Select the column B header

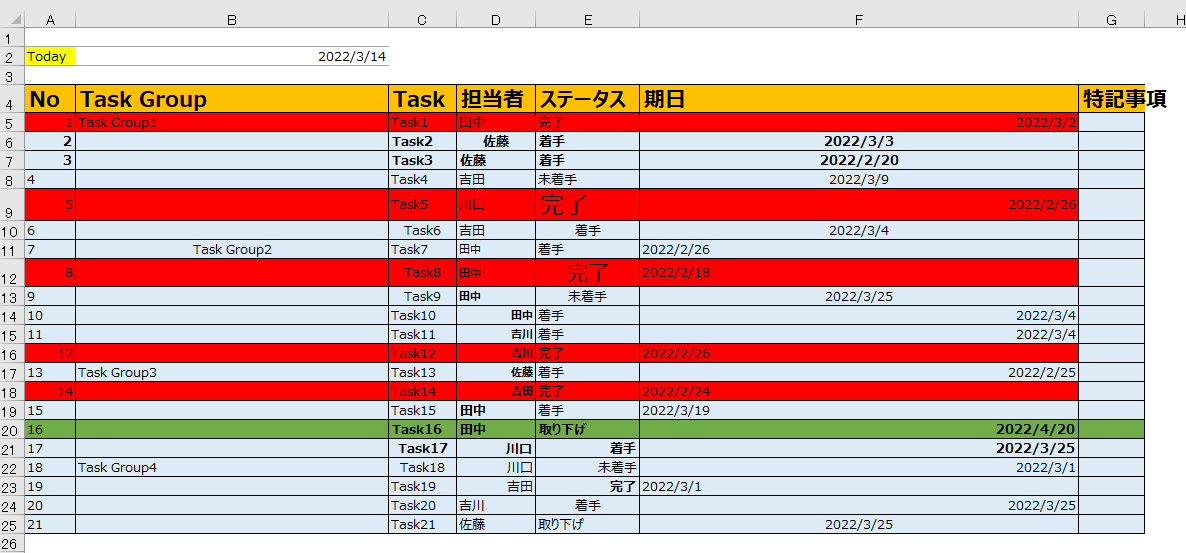(x=231, y=20)
